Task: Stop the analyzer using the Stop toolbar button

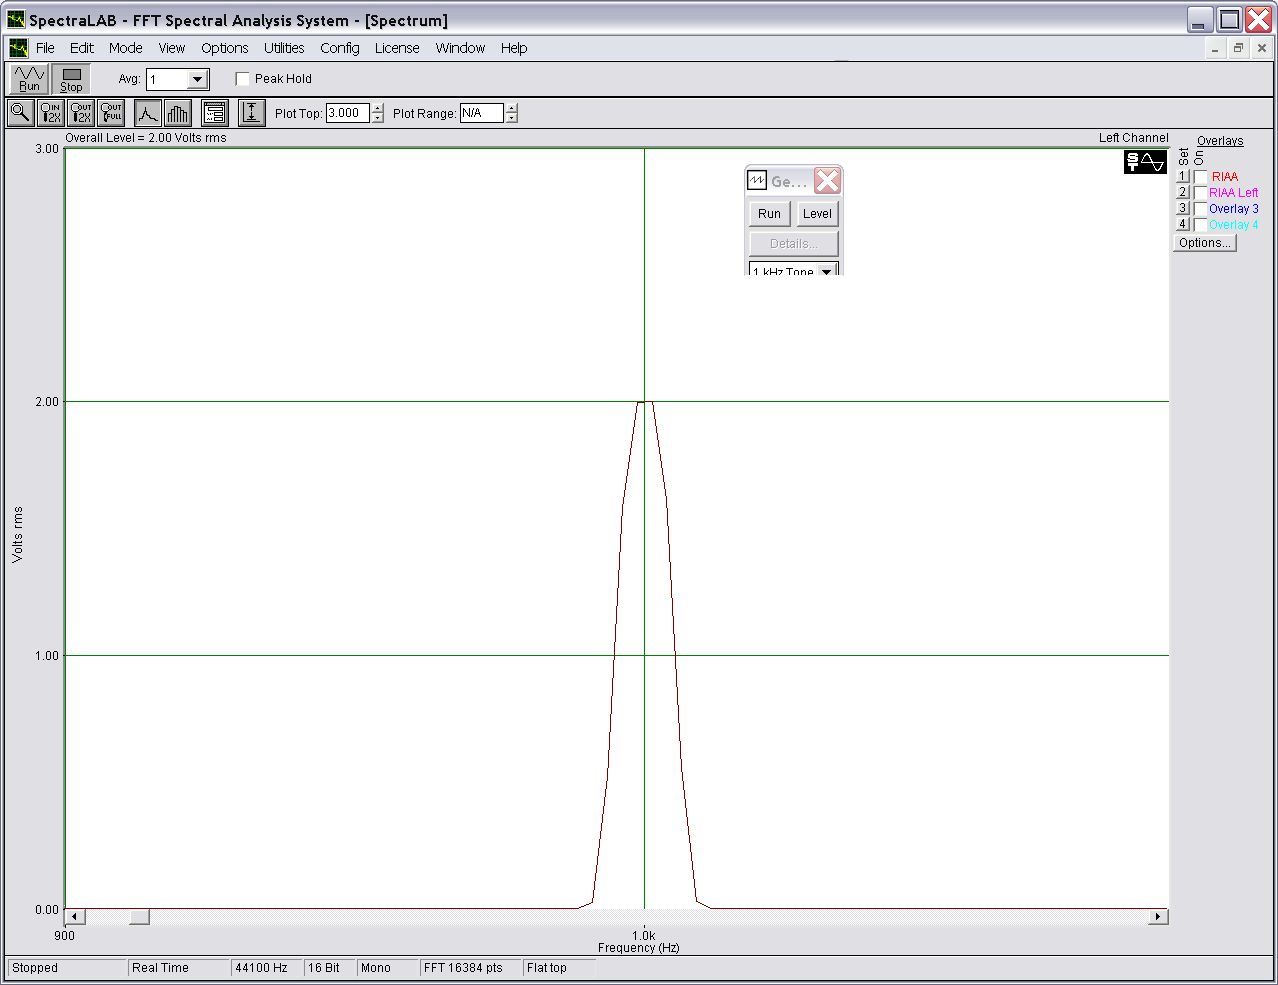Action: [x=71, y=79]
